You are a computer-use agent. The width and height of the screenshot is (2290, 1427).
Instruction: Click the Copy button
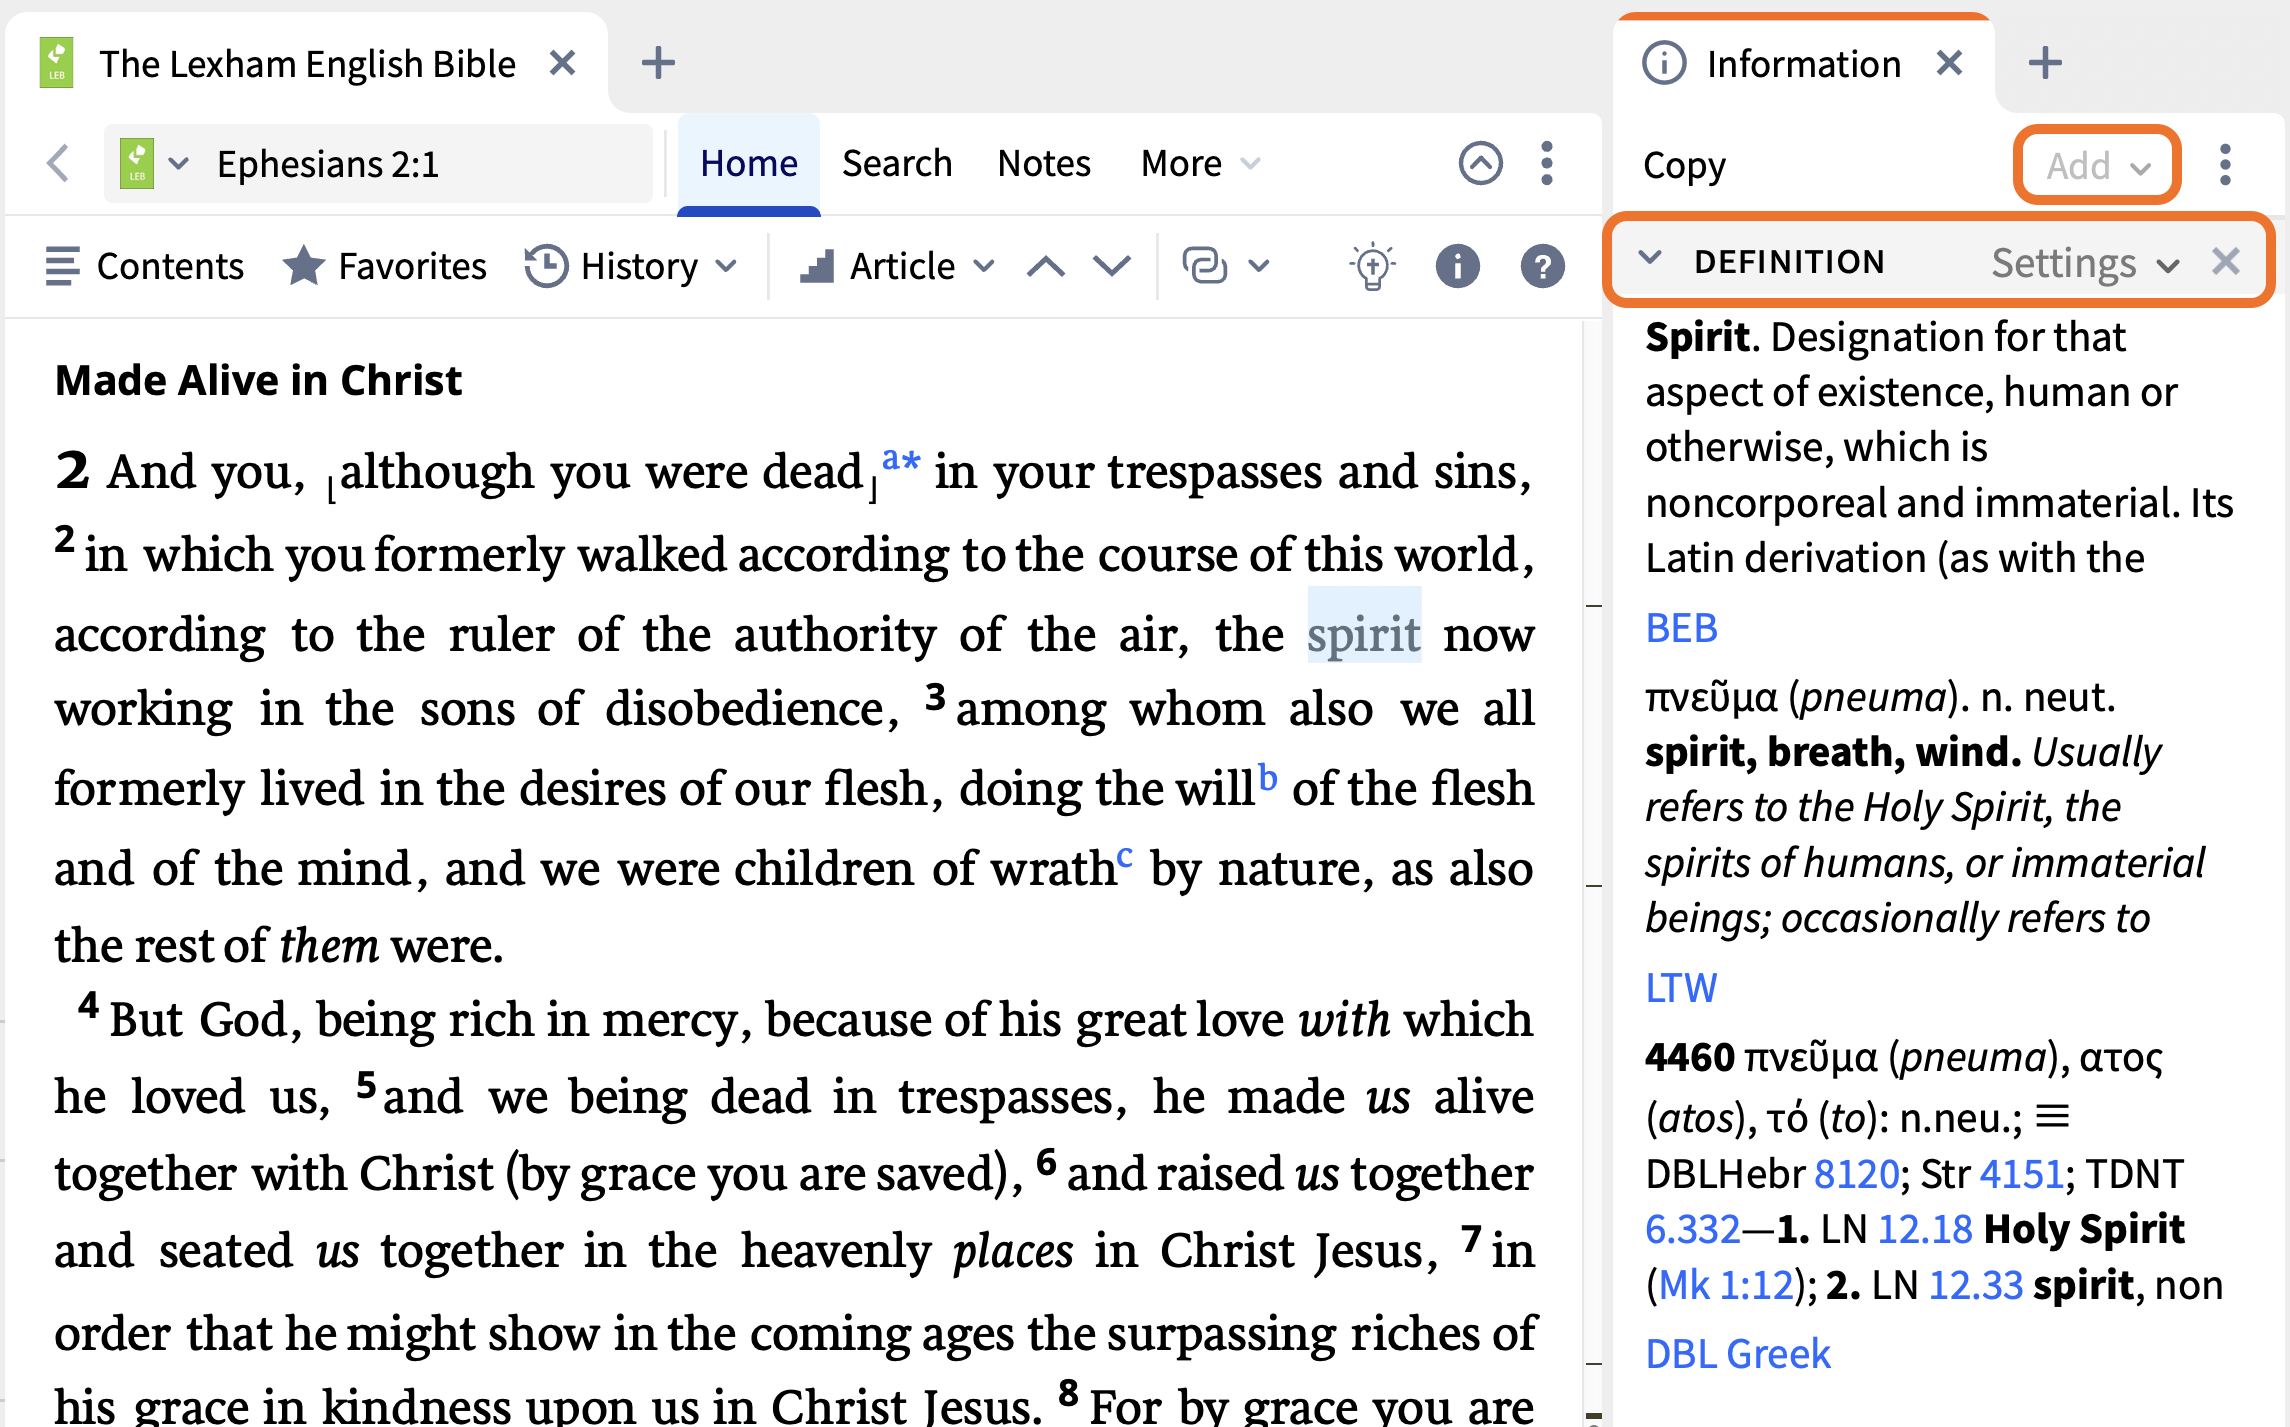[x=1684, y=166]
